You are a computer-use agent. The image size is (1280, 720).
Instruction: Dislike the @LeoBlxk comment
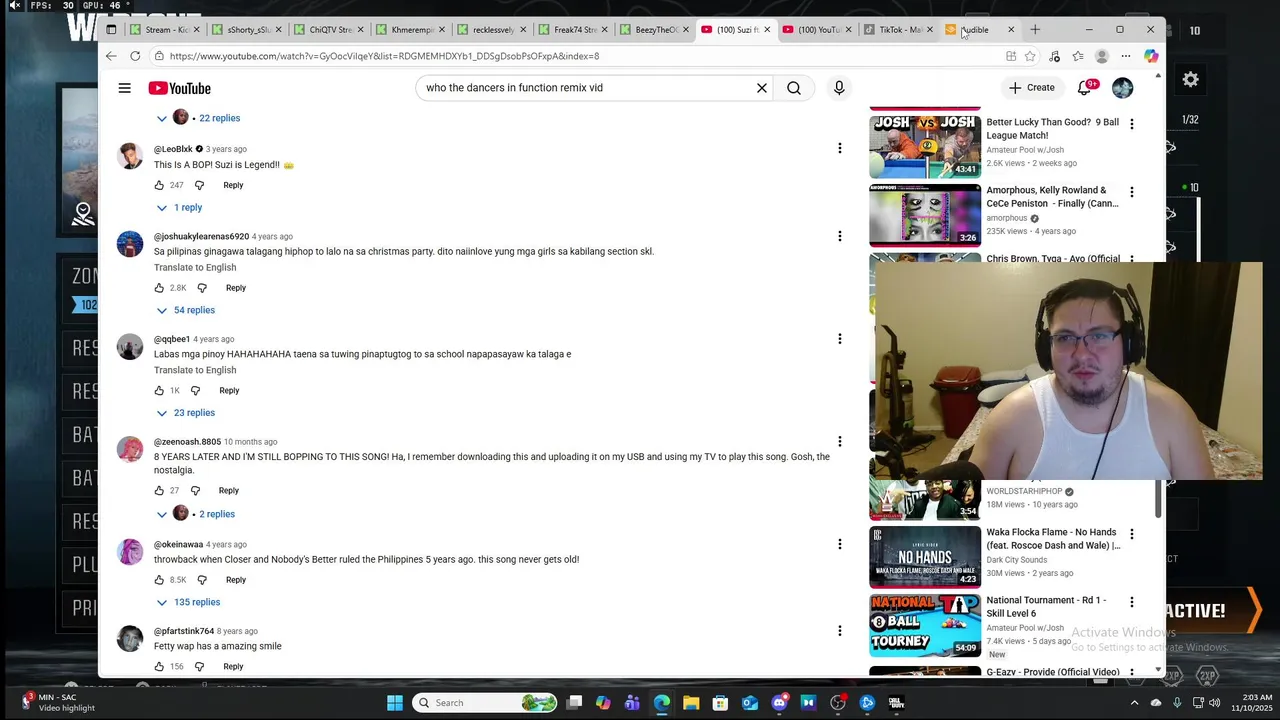(x=199, y=185)
